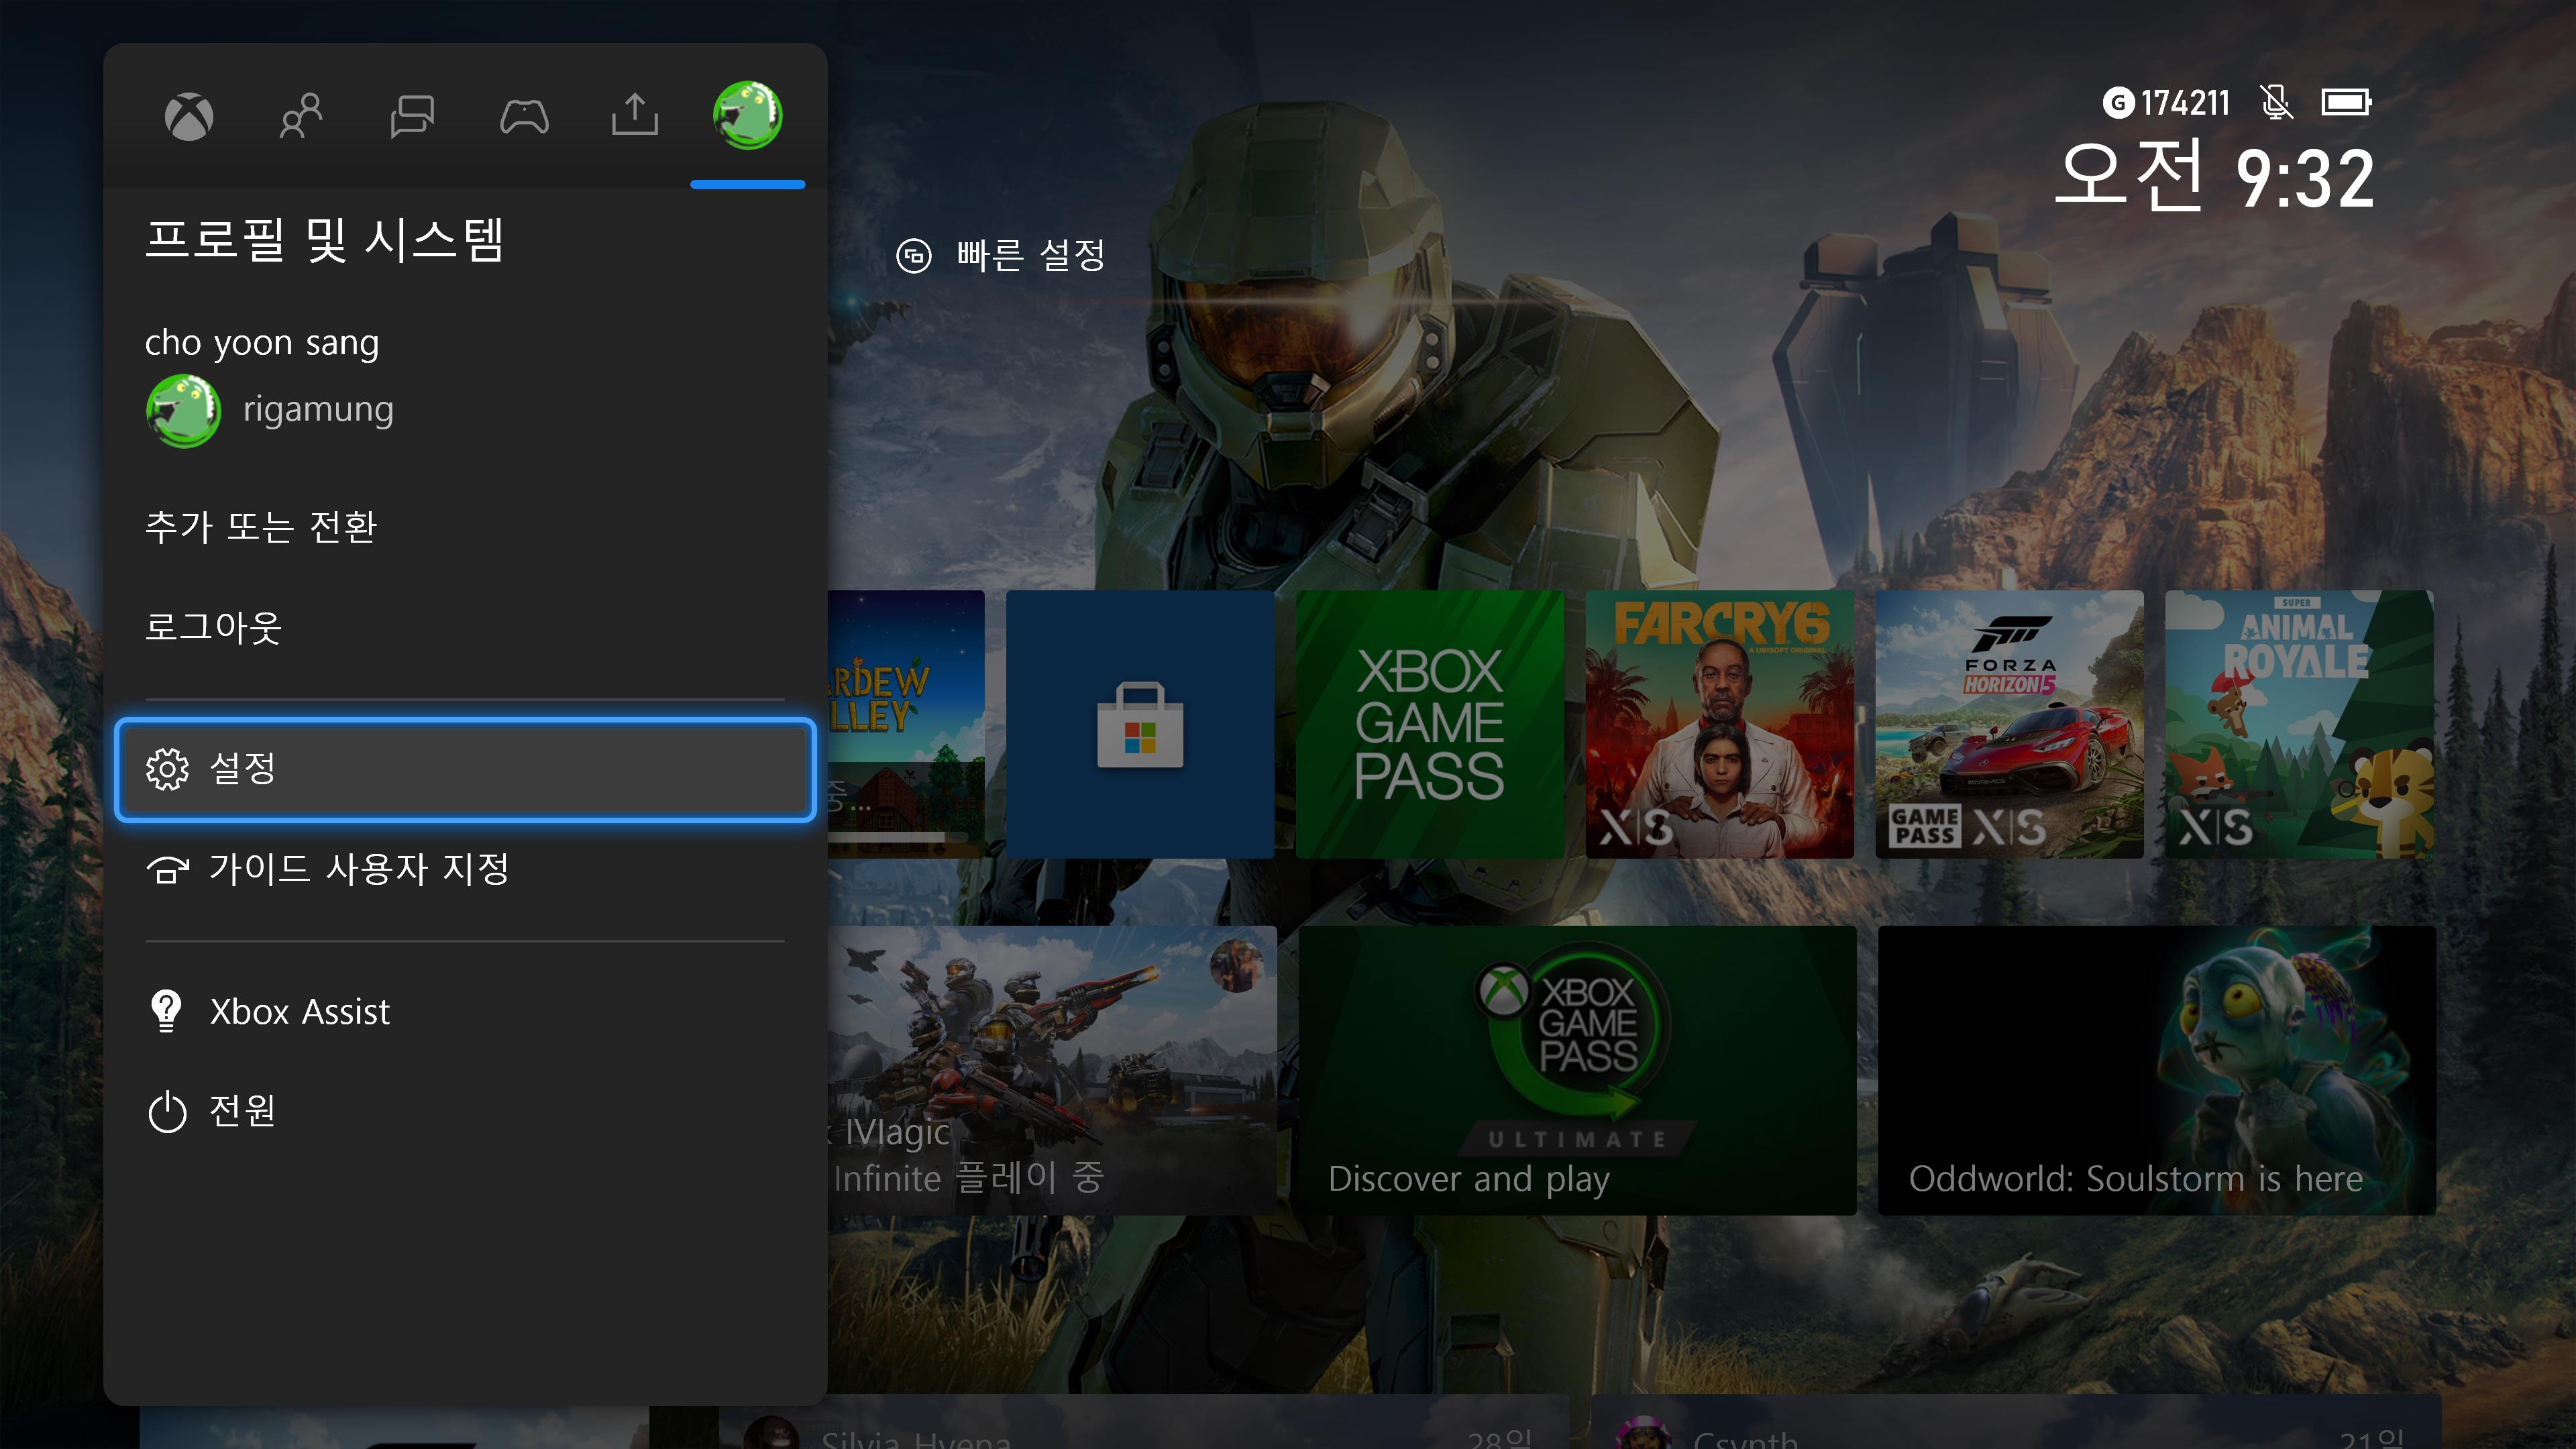The width and height of the screenshot is (2576, 1449).
Task: Launch the Forza Horizon 5 tile
Action: coord(2010,724)
